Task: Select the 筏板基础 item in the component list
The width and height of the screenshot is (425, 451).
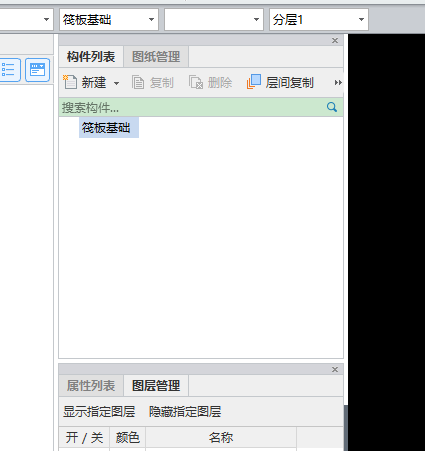Action: (x=109, y=128)
